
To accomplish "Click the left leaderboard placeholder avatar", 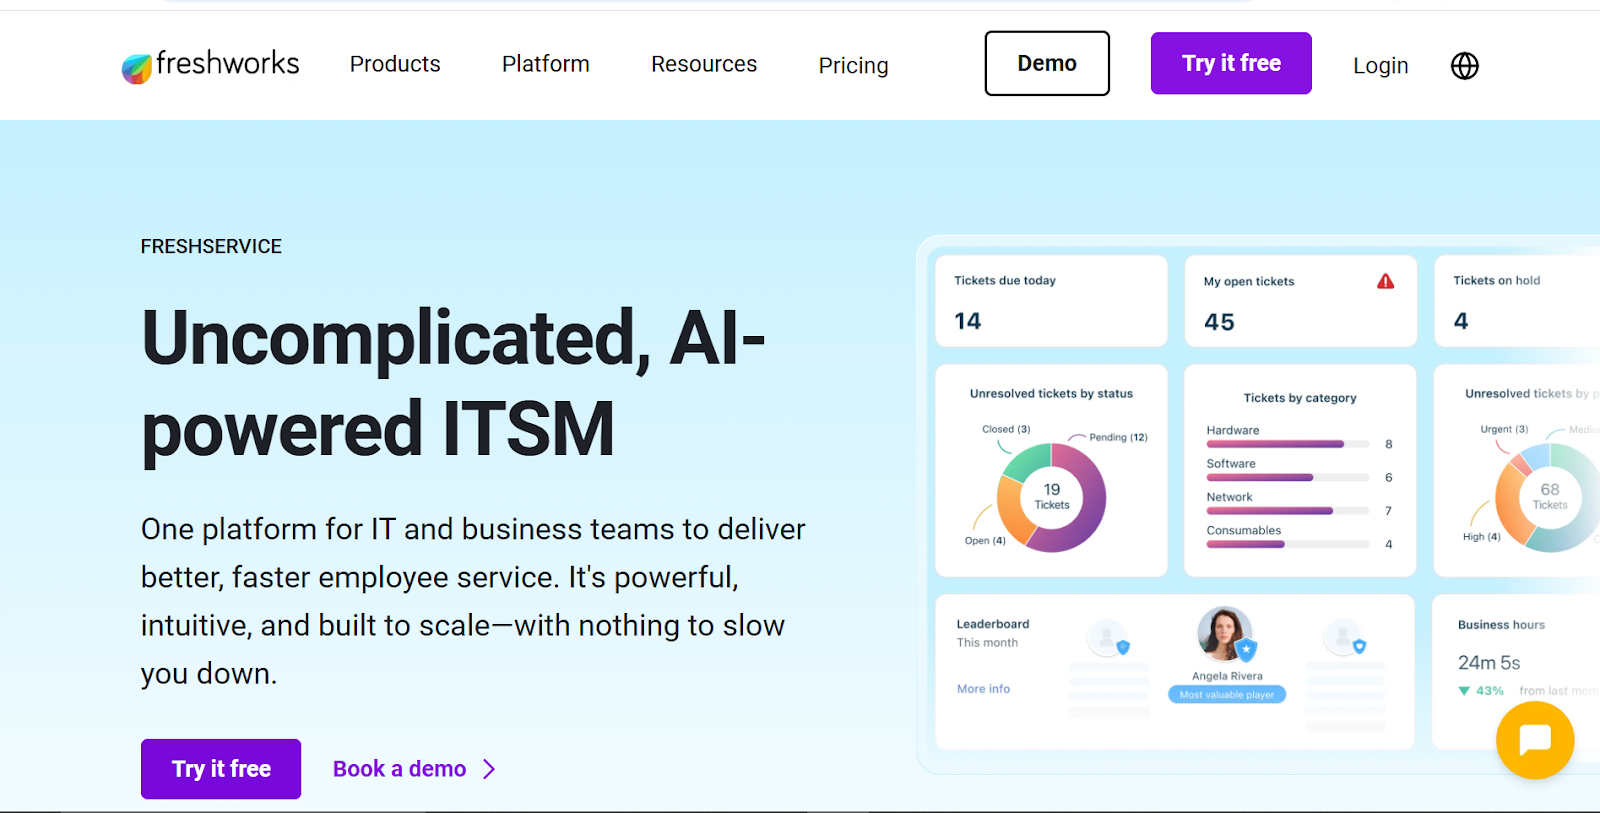I will click(x=1105, y=637).
